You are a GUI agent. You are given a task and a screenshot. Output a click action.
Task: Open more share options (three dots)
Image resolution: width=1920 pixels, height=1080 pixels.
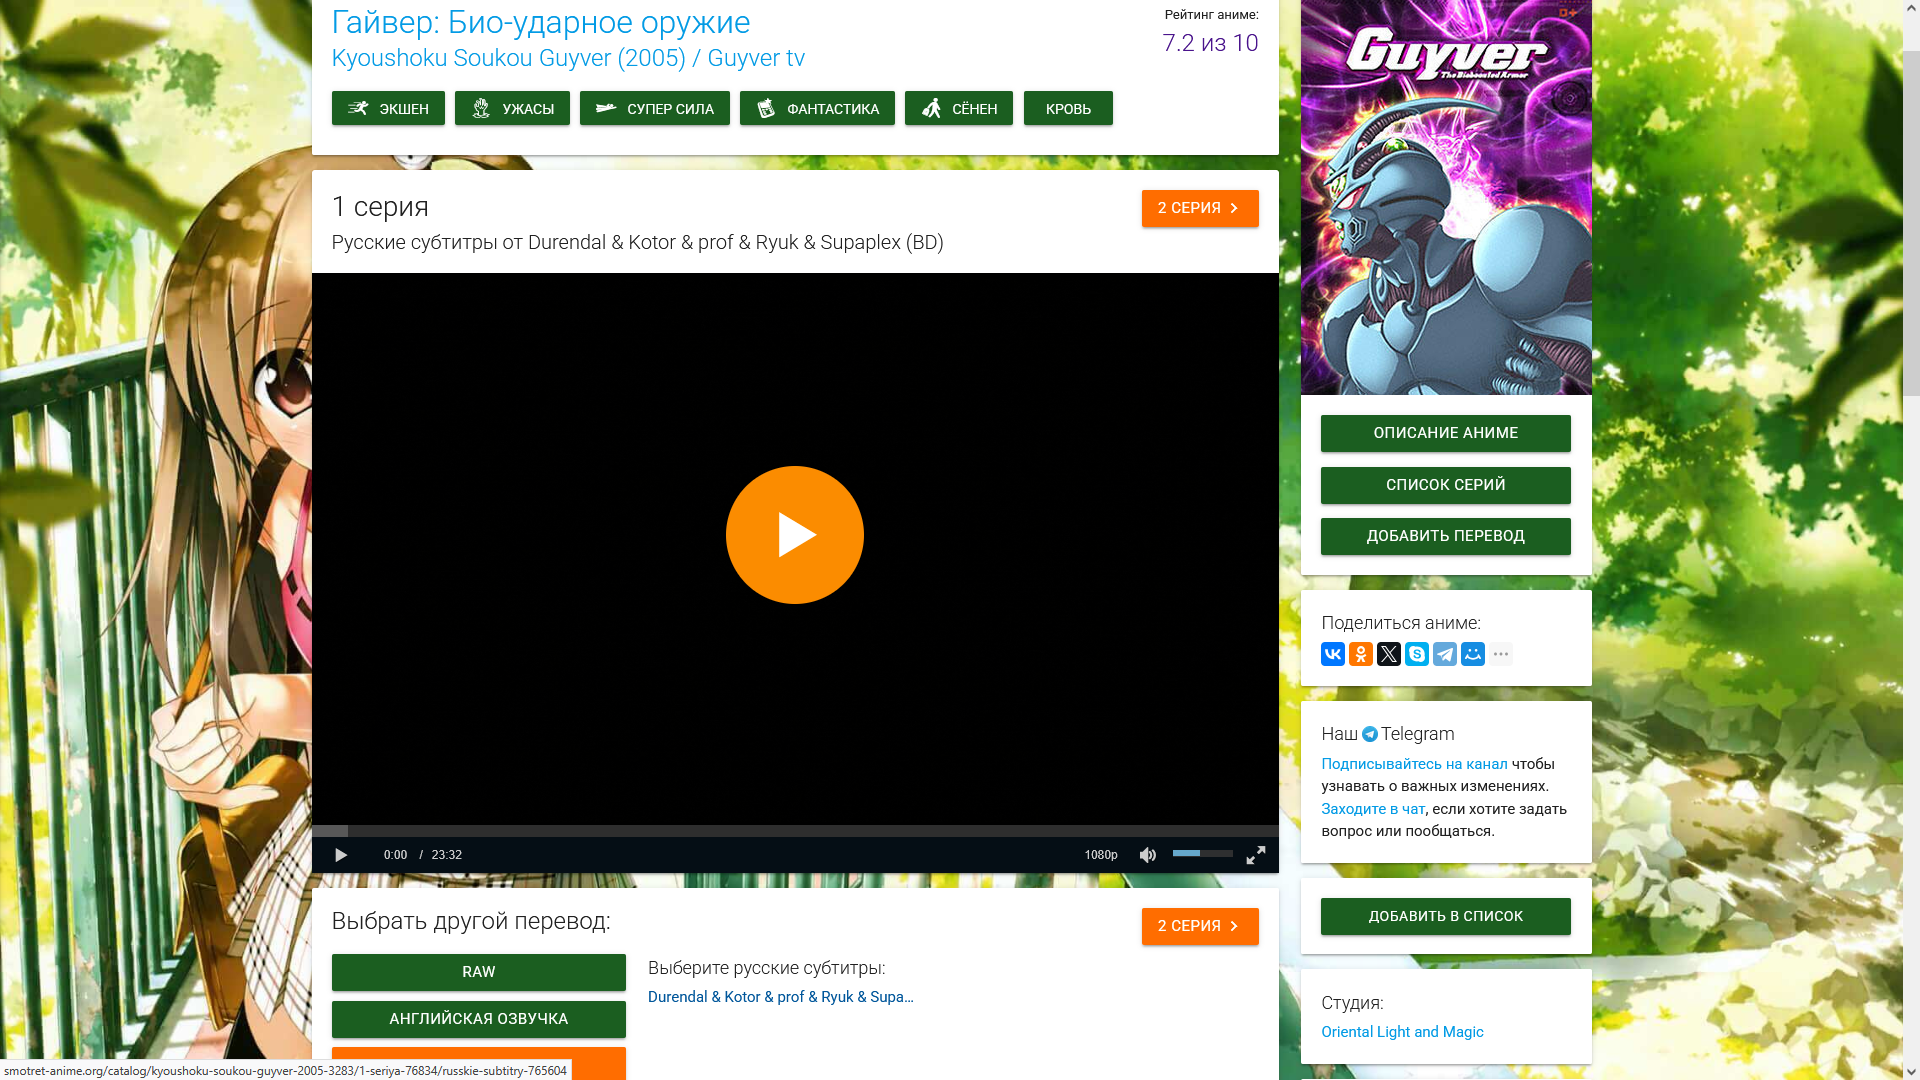[x=1501, y=654]
